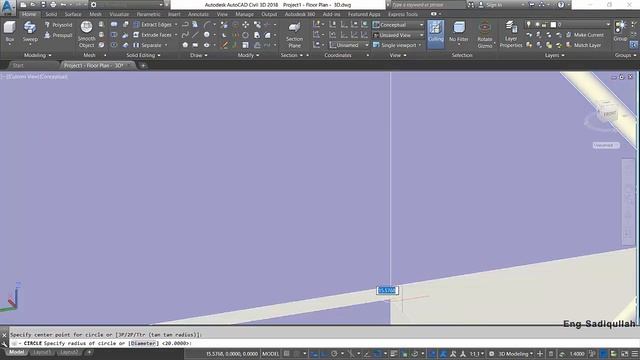The height and width of the screenshot is (360, 640).
Task: Toggle polar tracking in status bar
Action: tap(334, 354)
